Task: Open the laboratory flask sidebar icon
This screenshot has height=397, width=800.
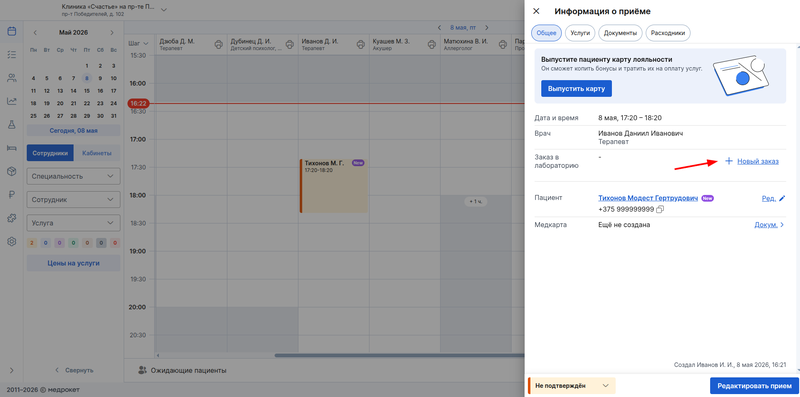Action: (11, 125)
